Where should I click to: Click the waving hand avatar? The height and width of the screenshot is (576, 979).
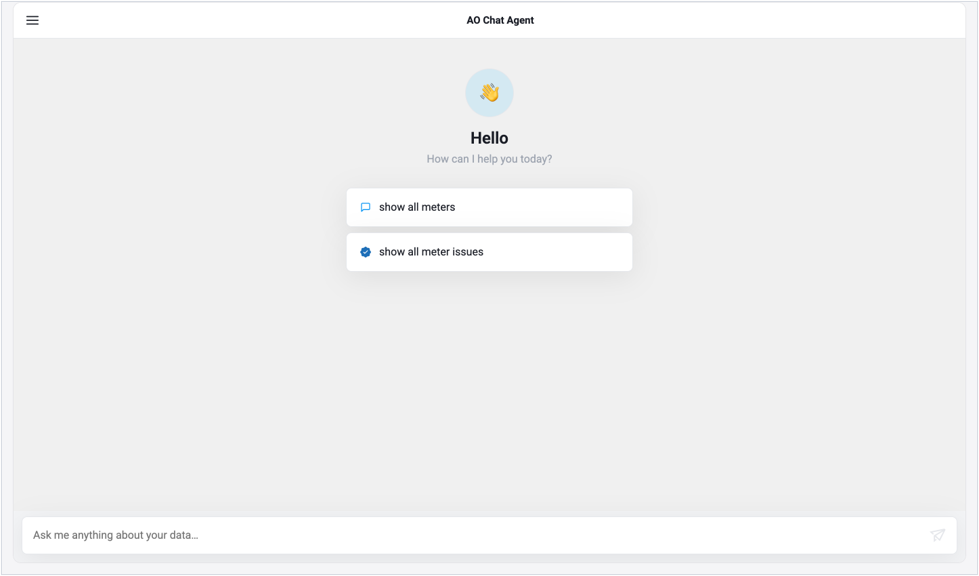490,93
